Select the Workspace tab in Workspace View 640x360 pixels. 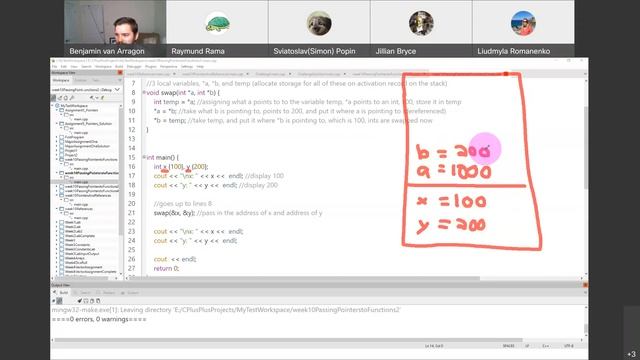[x=61, y=80]
